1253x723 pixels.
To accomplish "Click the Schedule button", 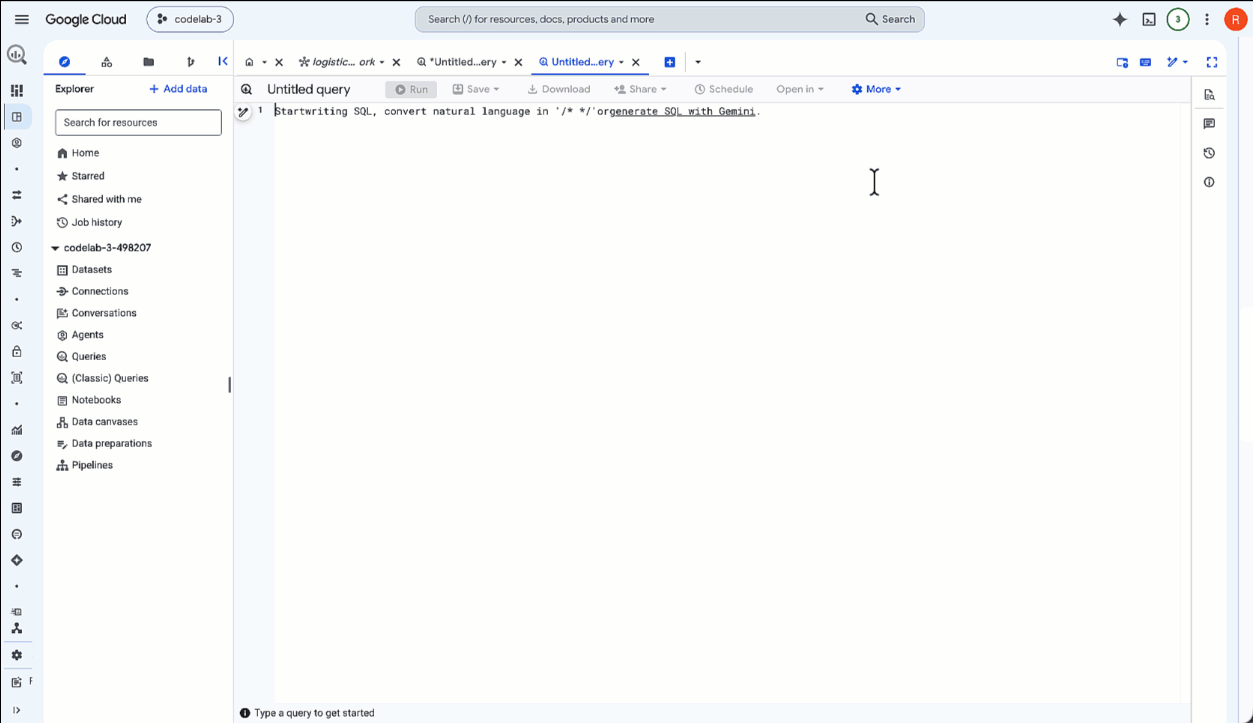I will point(723,89).
